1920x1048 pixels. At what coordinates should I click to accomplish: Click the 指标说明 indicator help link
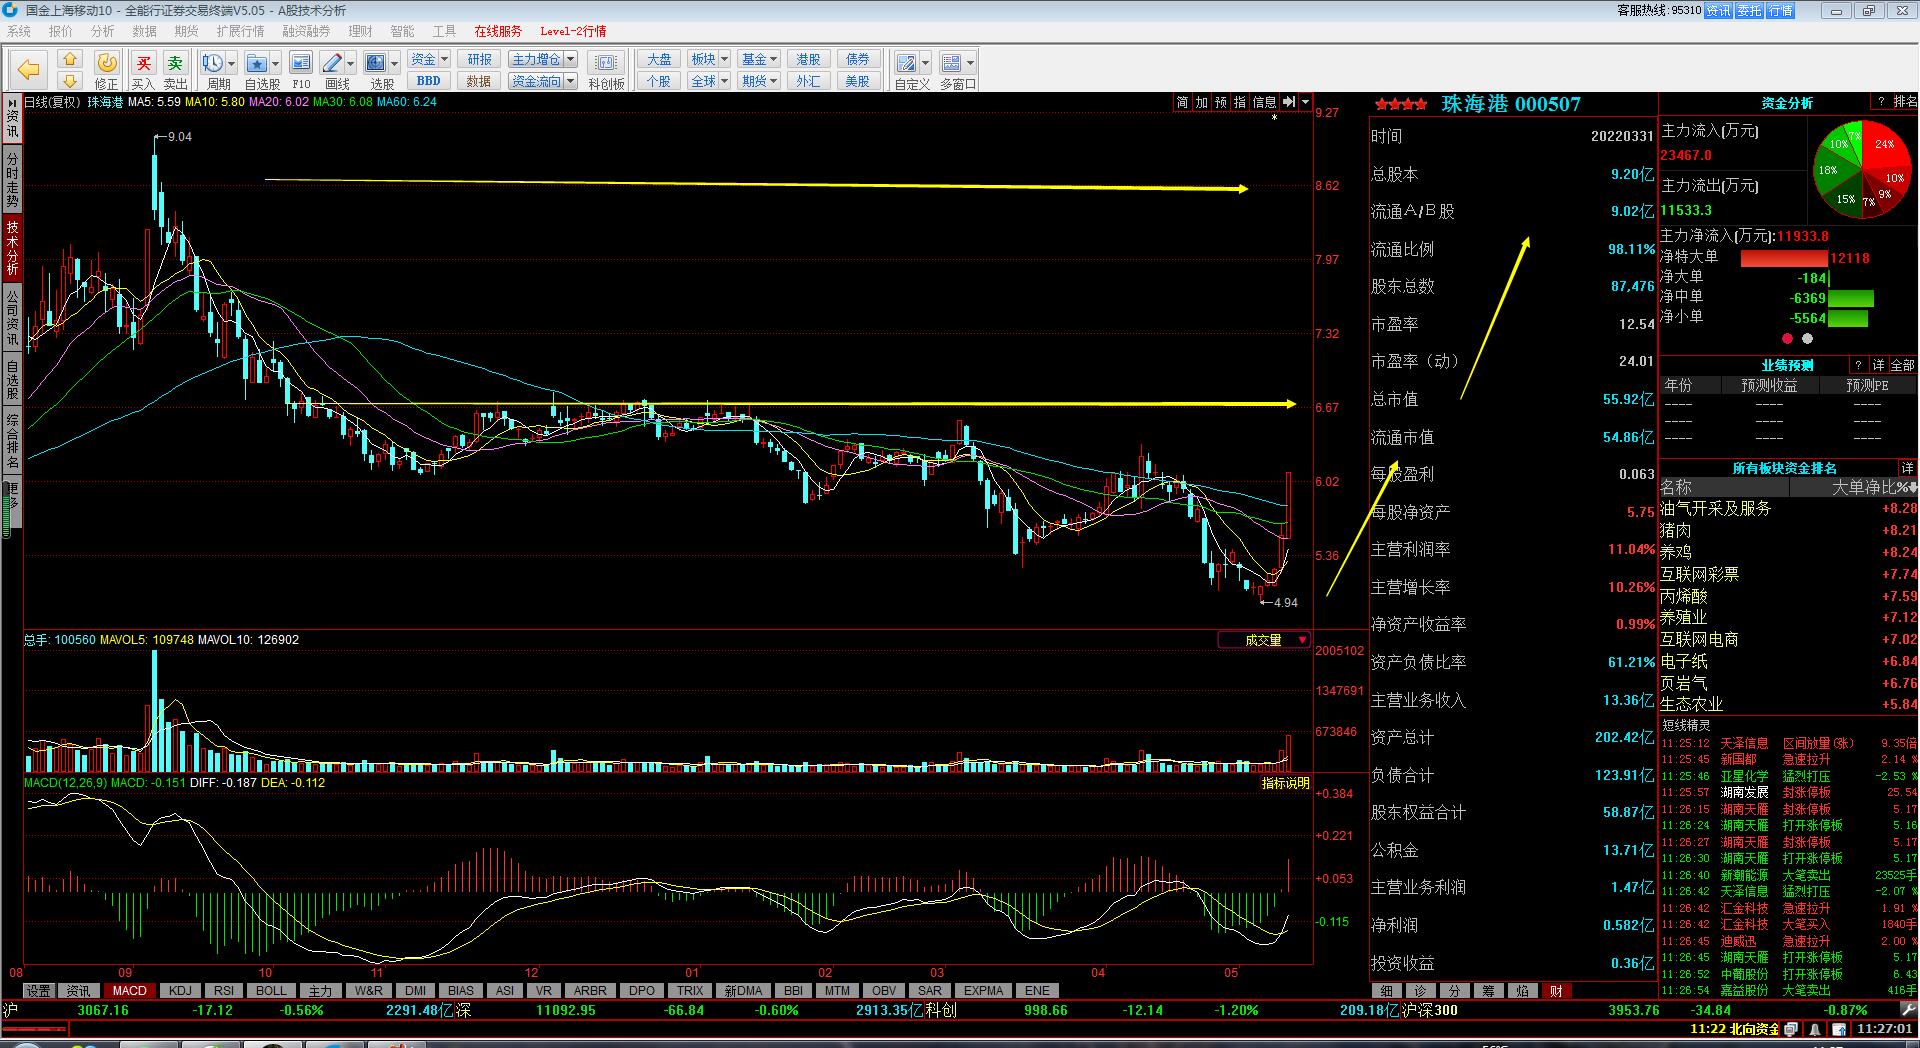pos(1285,783)
